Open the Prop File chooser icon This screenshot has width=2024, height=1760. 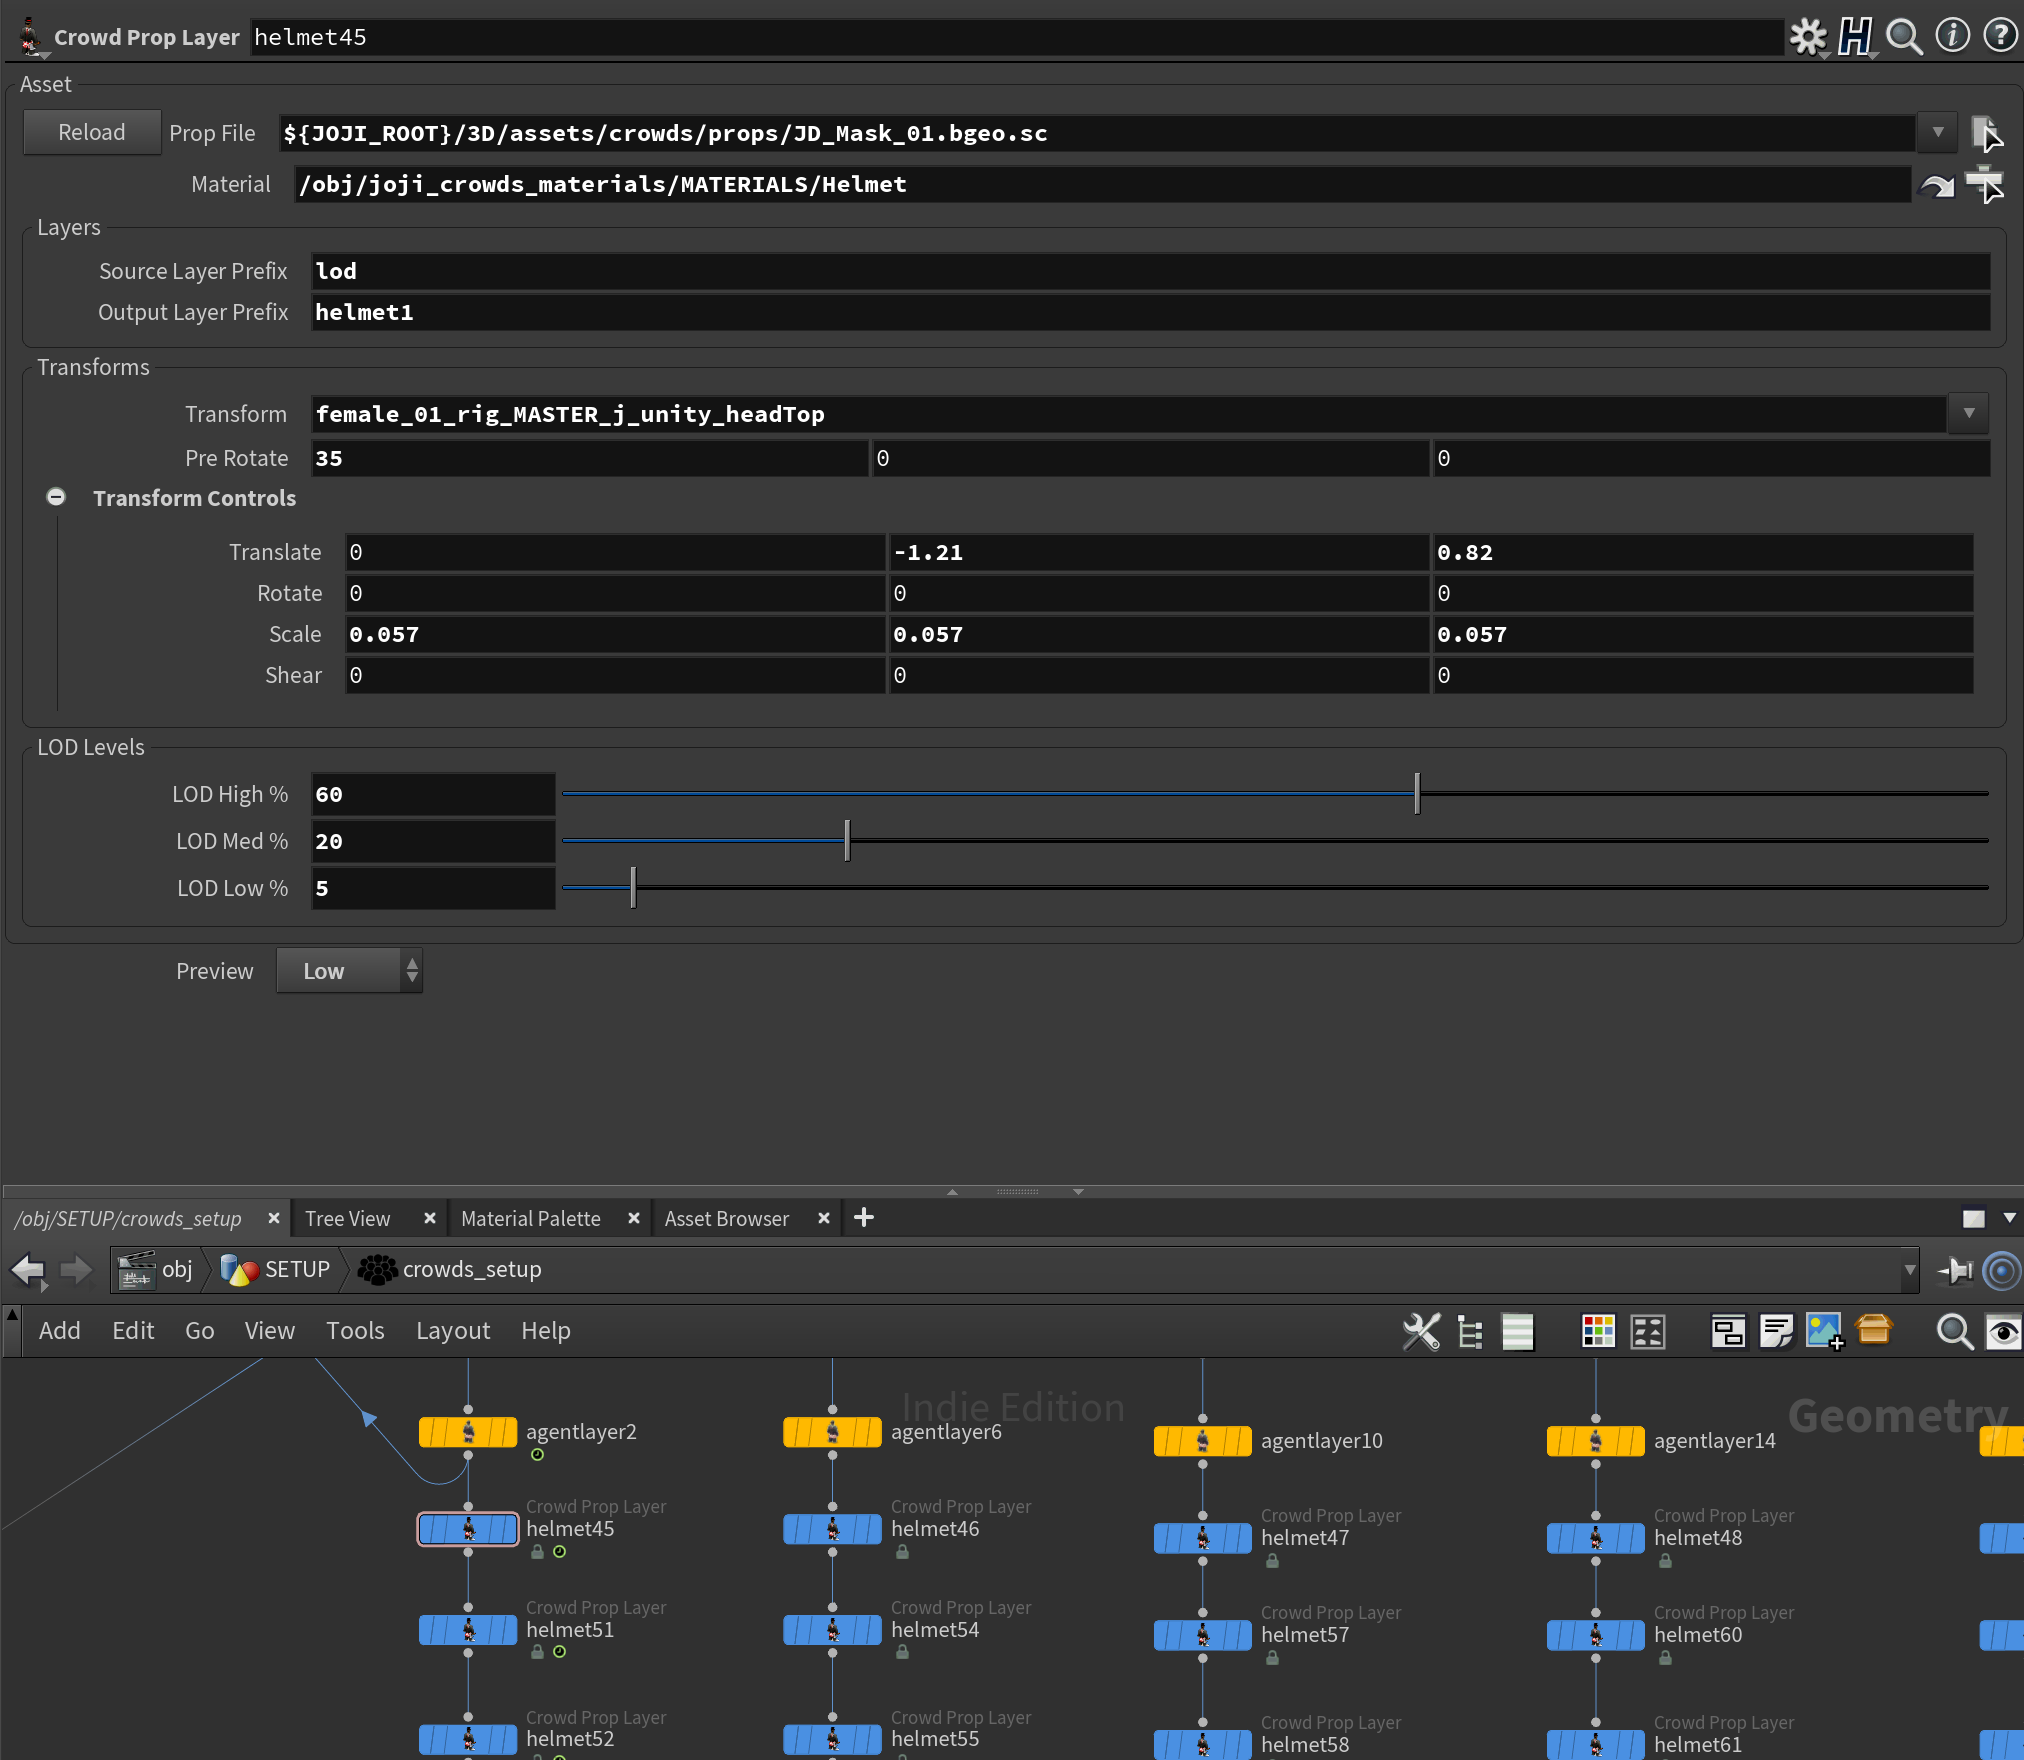click(x=1985, y=133)
